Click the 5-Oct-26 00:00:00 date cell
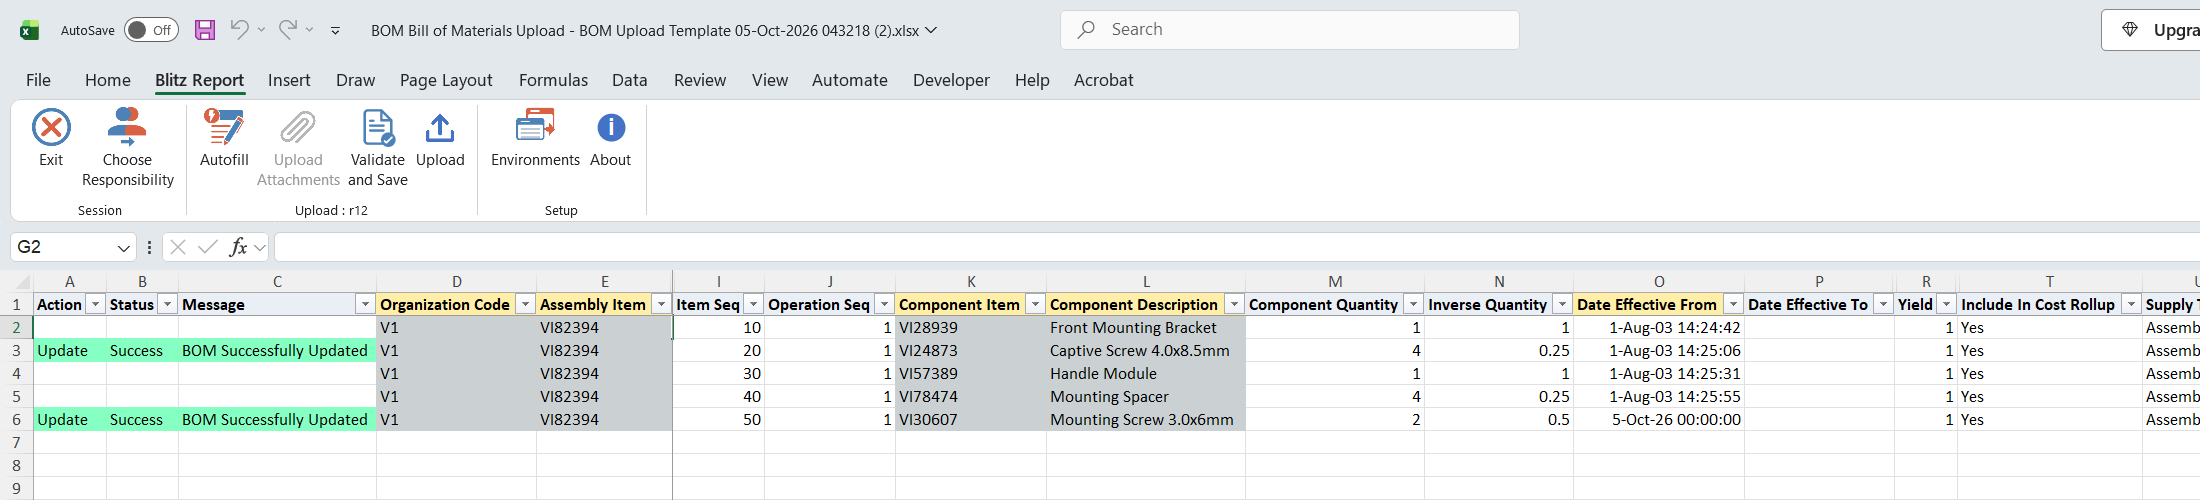This screenshot has height=500, width=2200. [1659, 420]
